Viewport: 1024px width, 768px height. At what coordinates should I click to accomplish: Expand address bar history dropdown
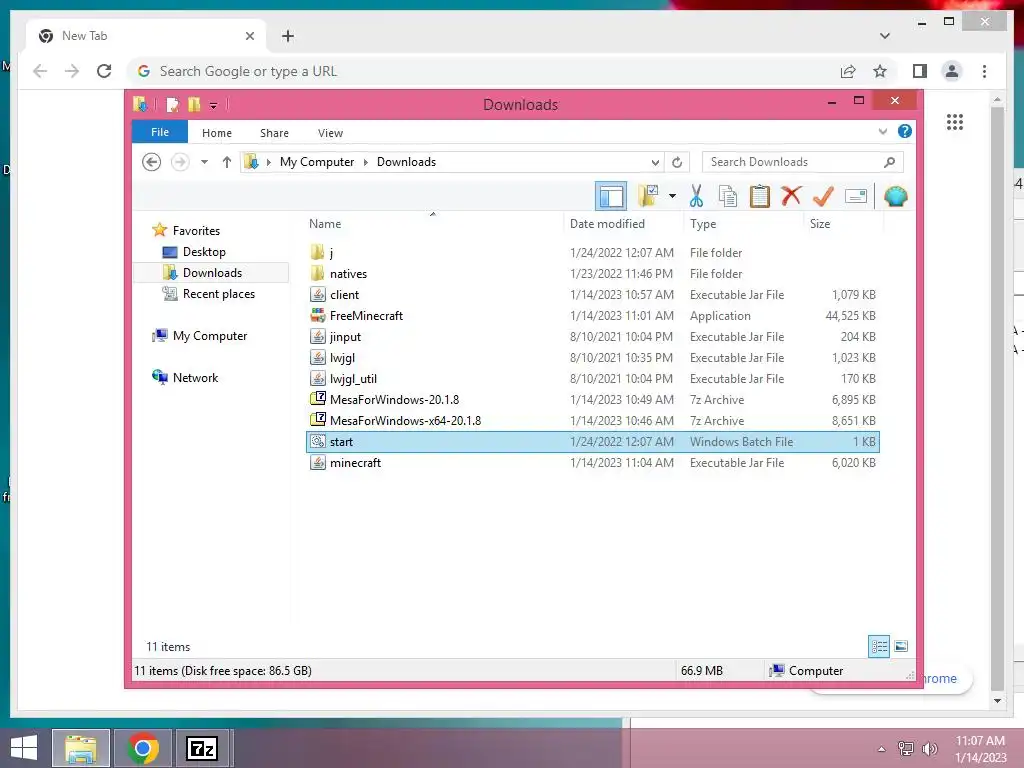click(655, 163)
